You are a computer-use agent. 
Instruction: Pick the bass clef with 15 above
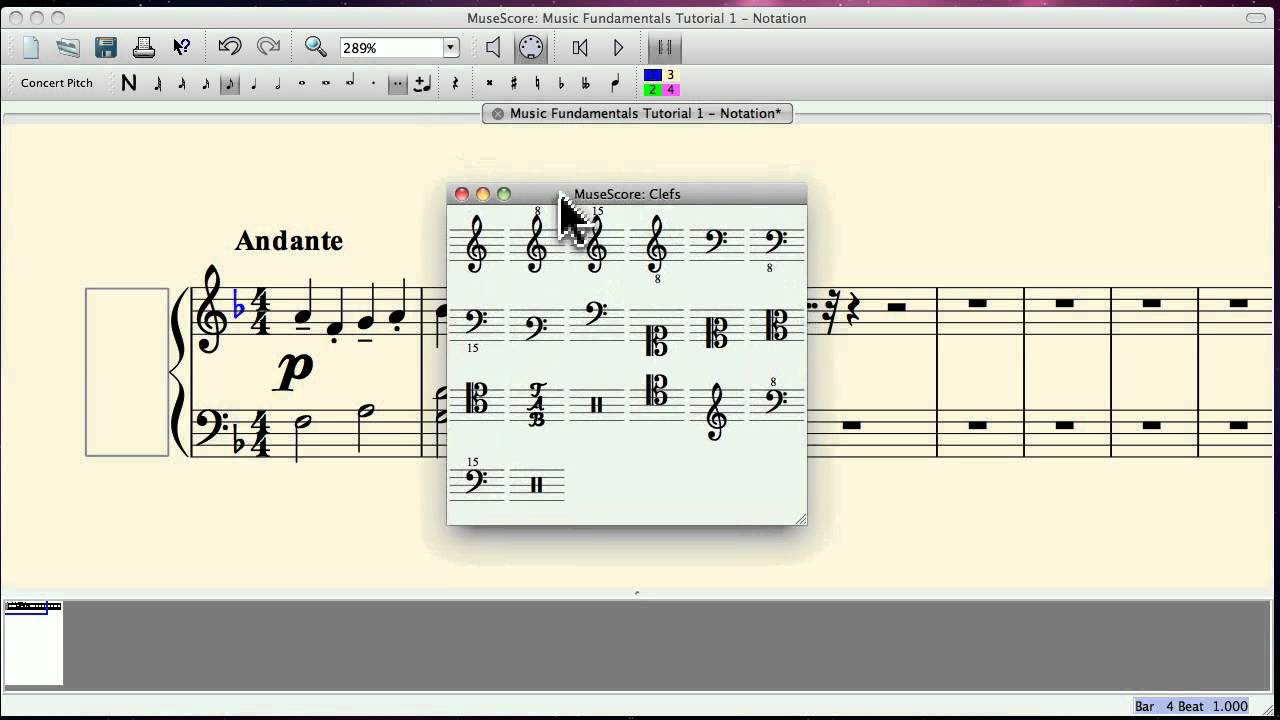click(477, 478)
